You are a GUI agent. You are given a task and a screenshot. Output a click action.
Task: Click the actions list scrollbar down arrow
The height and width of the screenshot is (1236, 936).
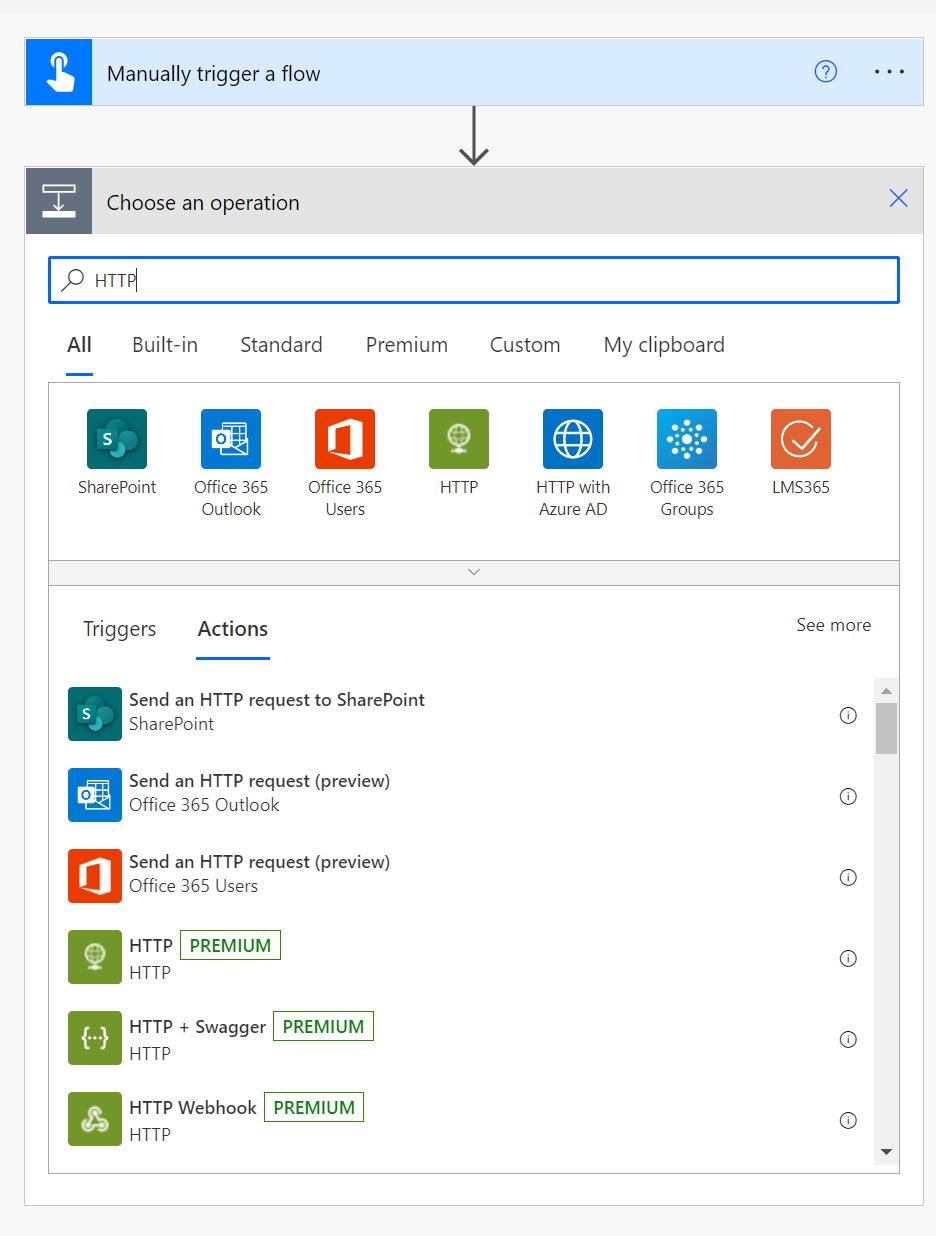pos(886,1152)
